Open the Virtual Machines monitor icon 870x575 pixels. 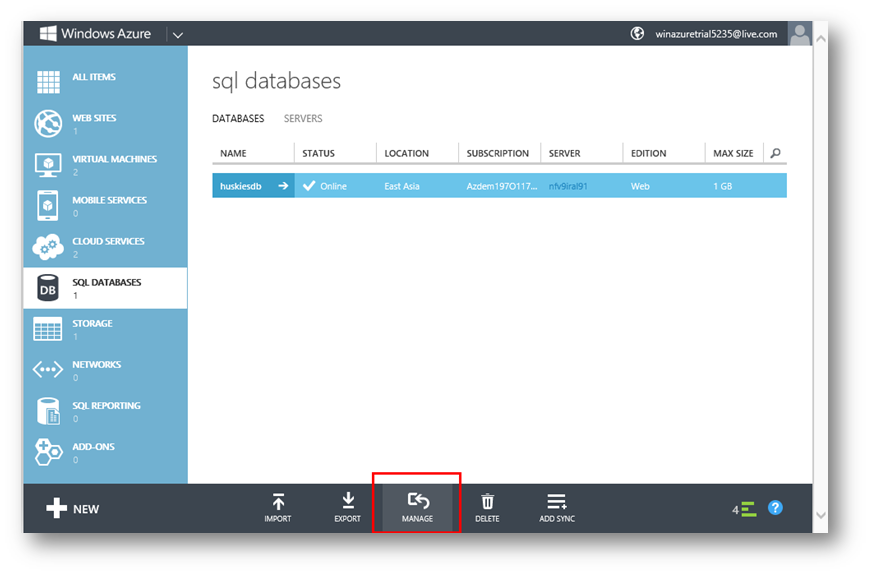coord(48,164)
